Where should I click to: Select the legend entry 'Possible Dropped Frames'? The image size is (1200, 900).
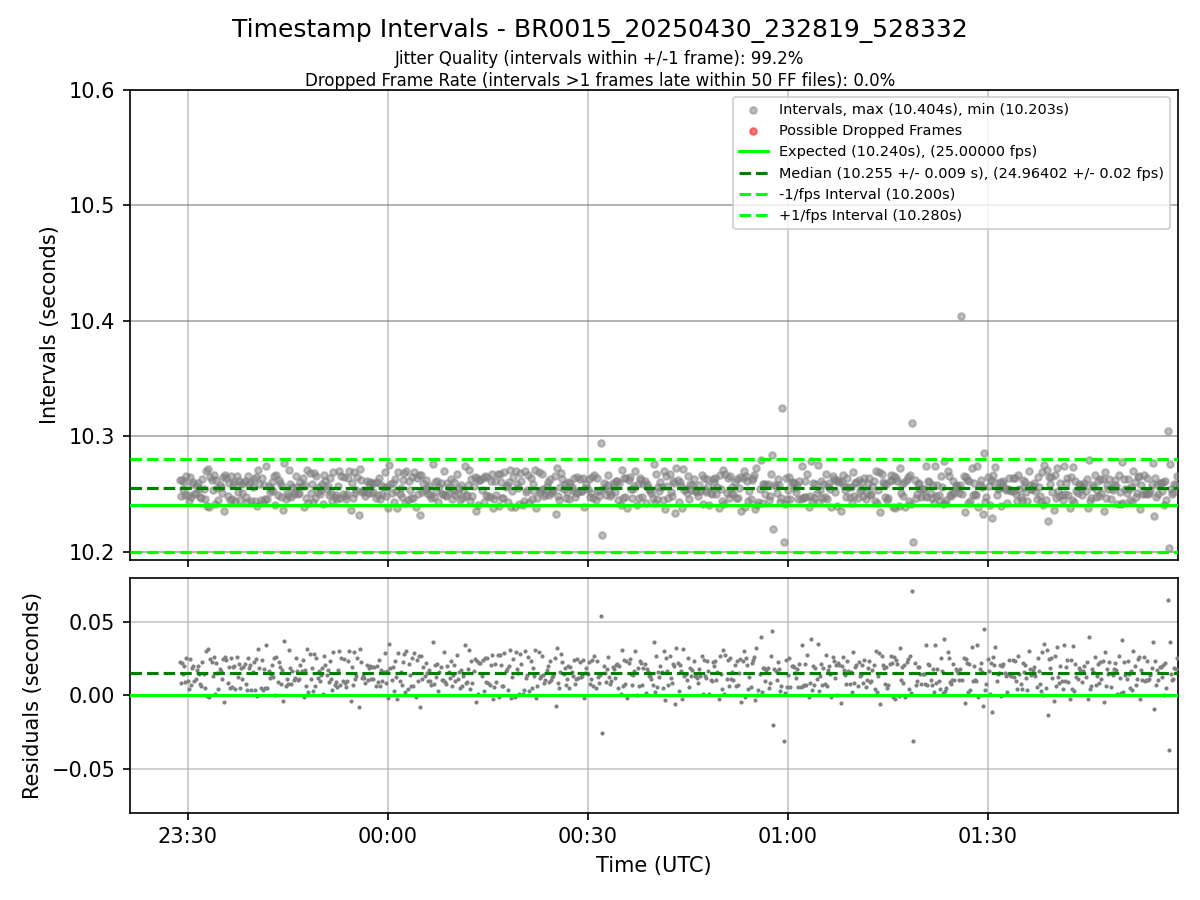[870, 130]
